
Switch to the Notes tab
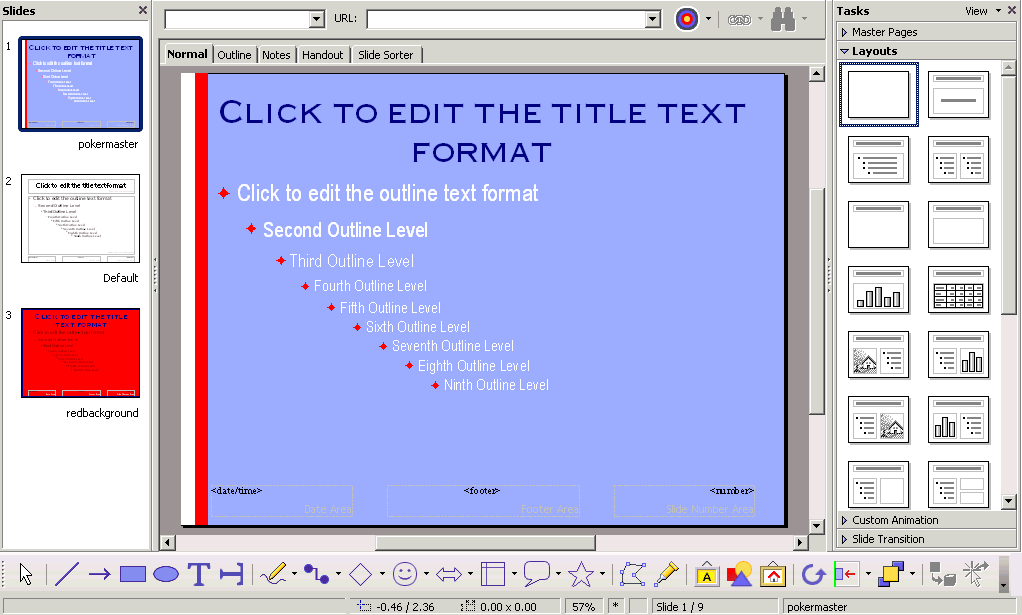[x=276, y=55]
